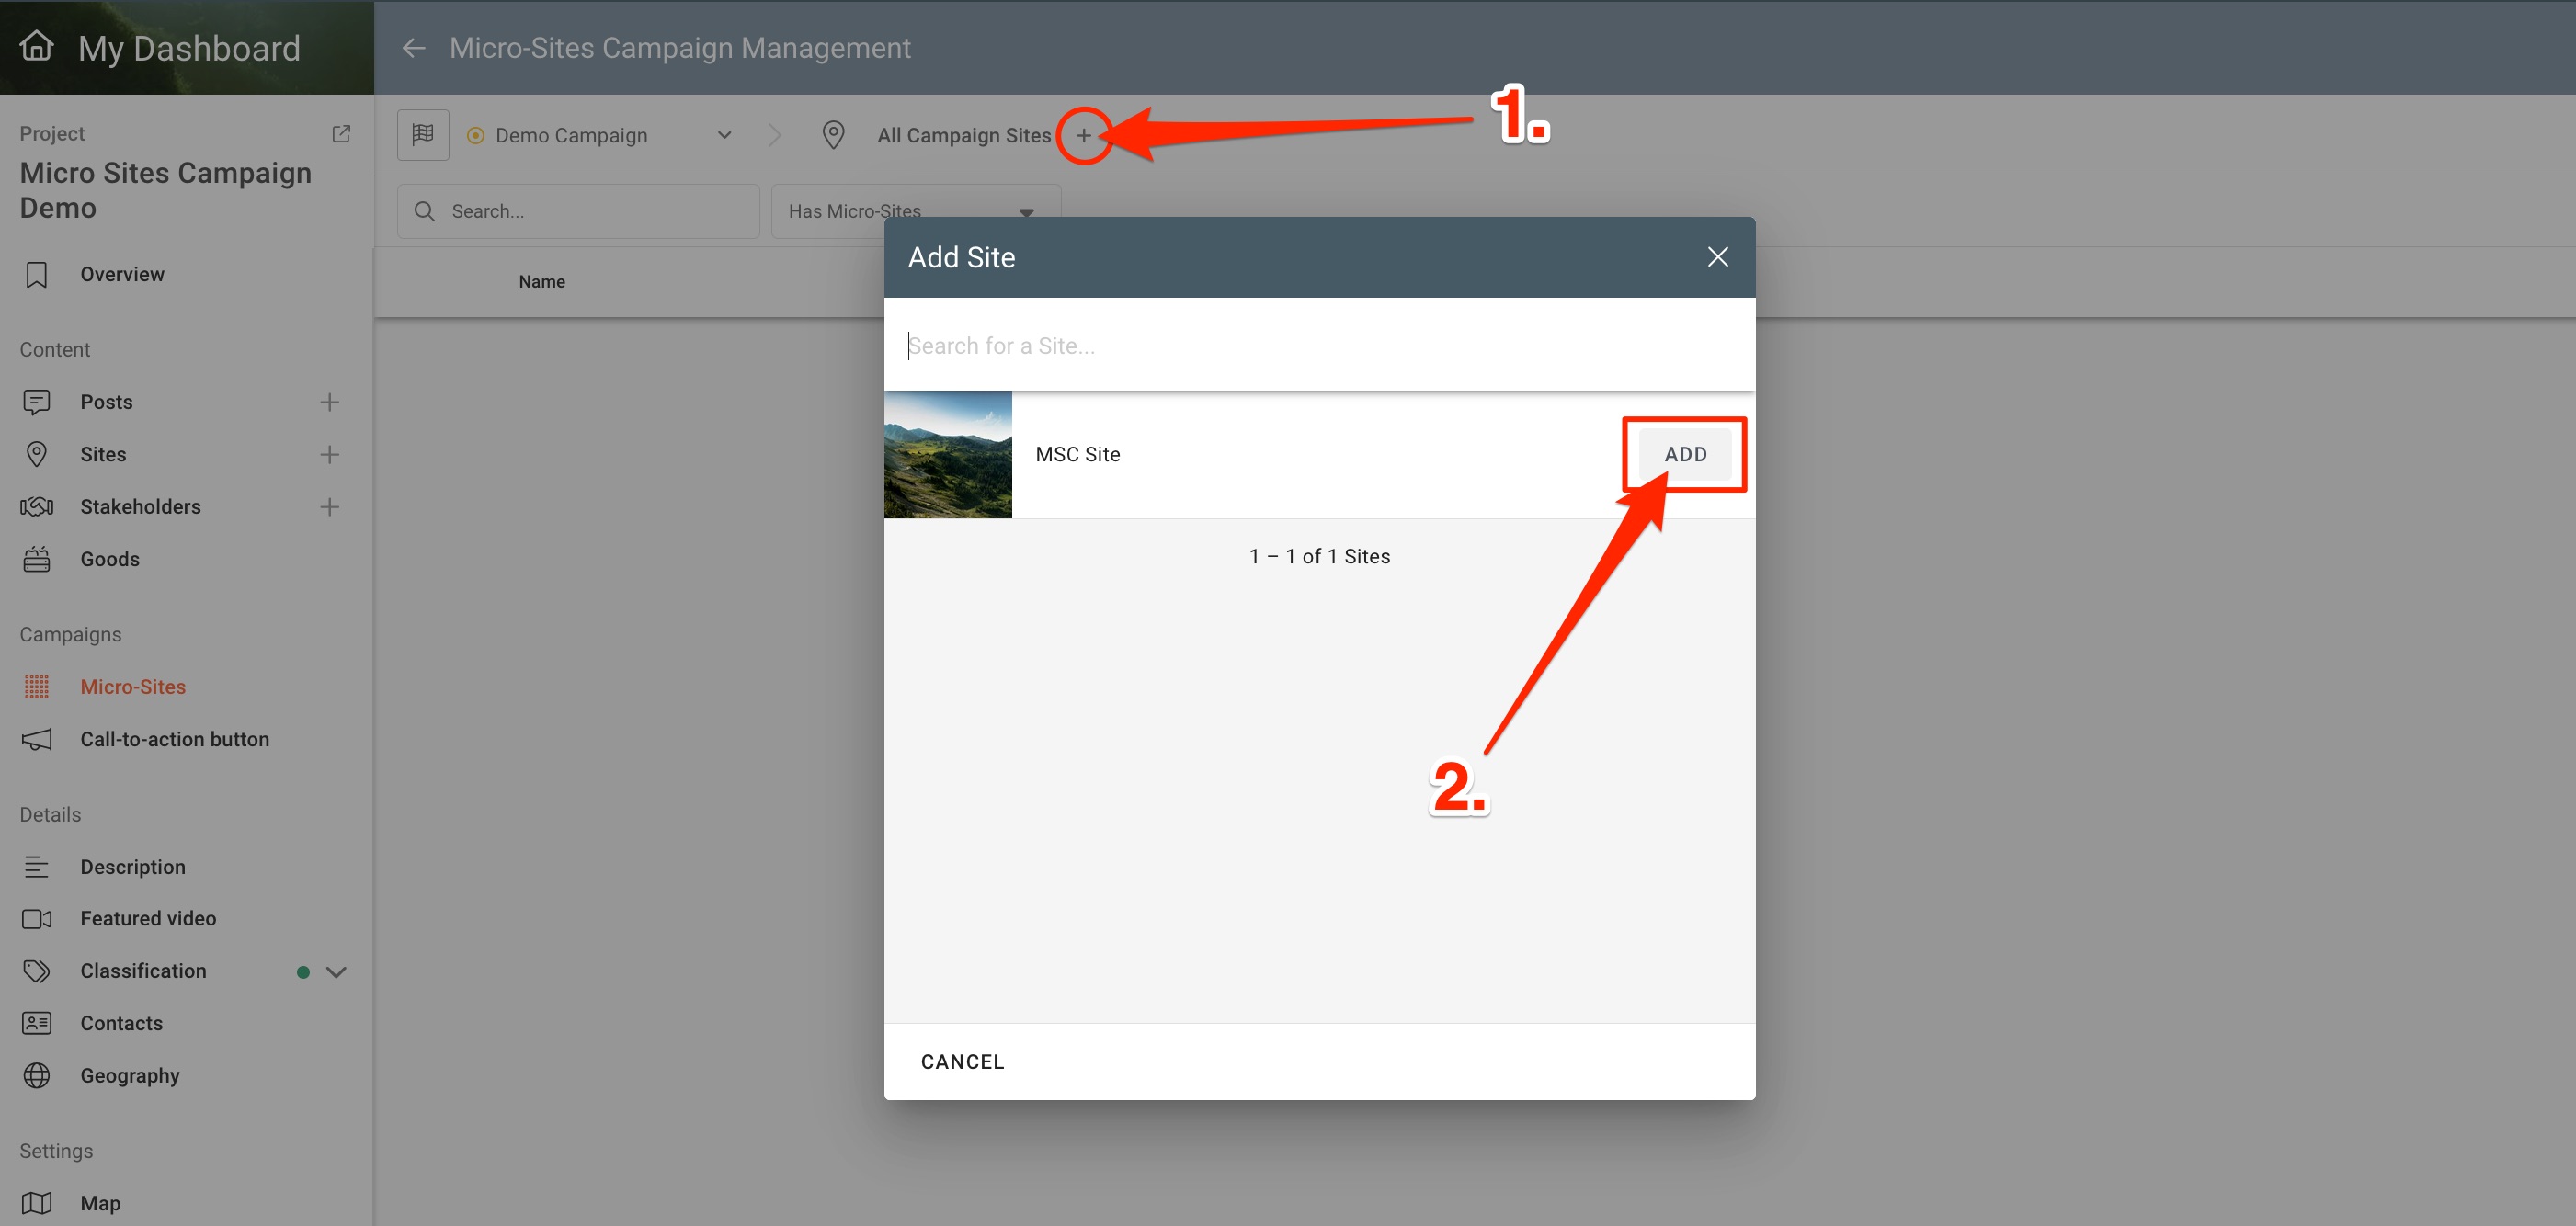
Task: Expand the Classification section chevron
Action: pos(336,972)
